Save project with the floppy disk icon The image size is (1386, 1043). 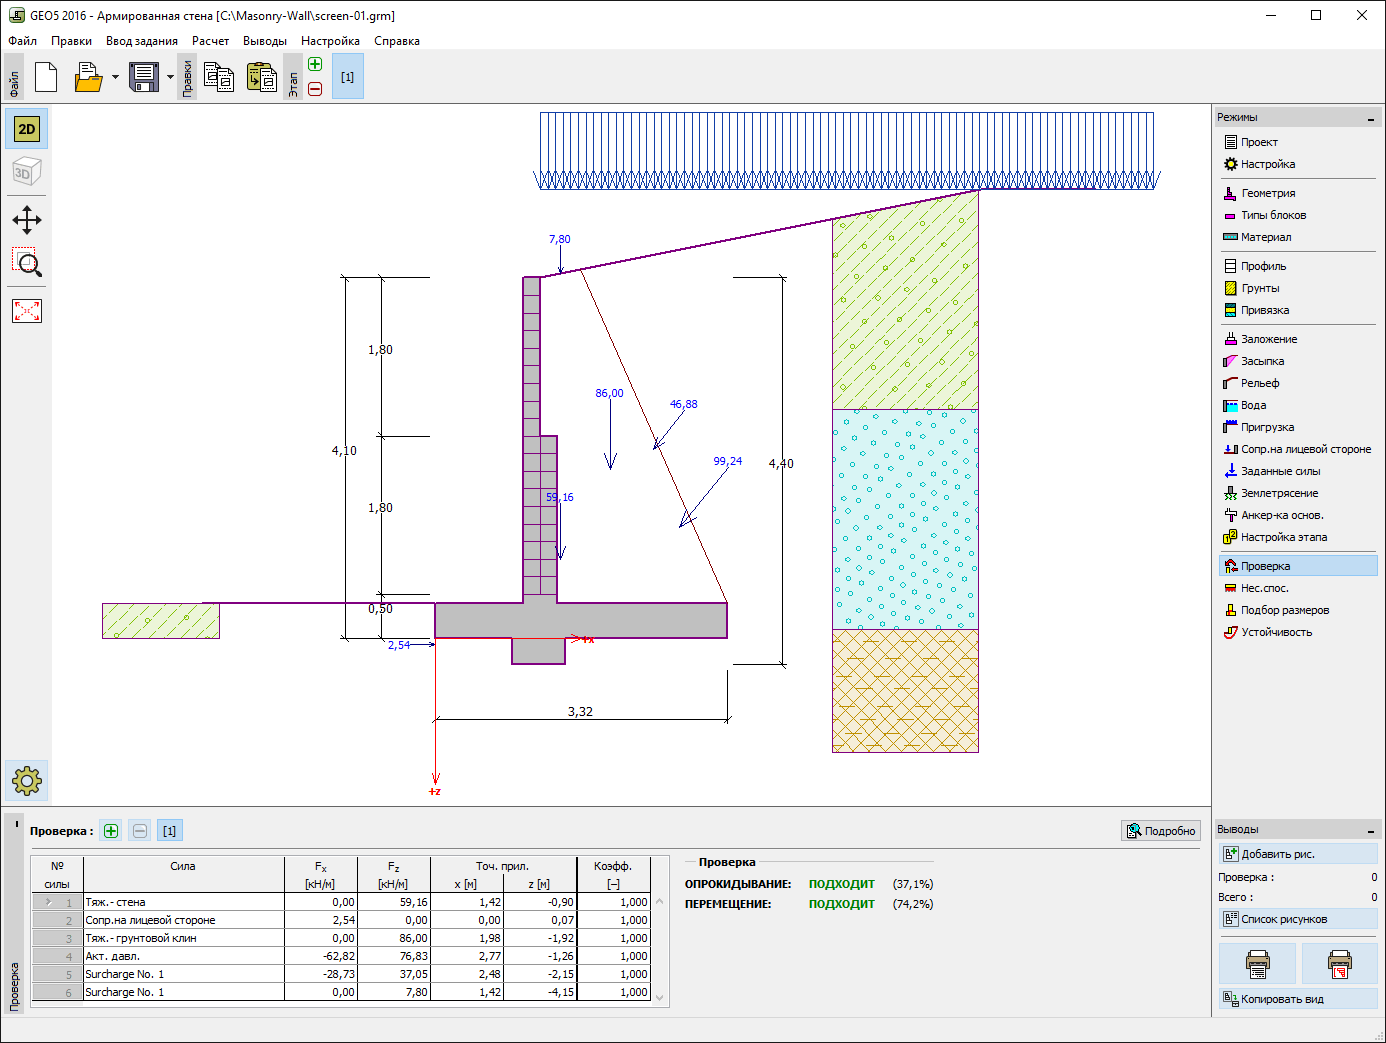[x=144, y=77]
